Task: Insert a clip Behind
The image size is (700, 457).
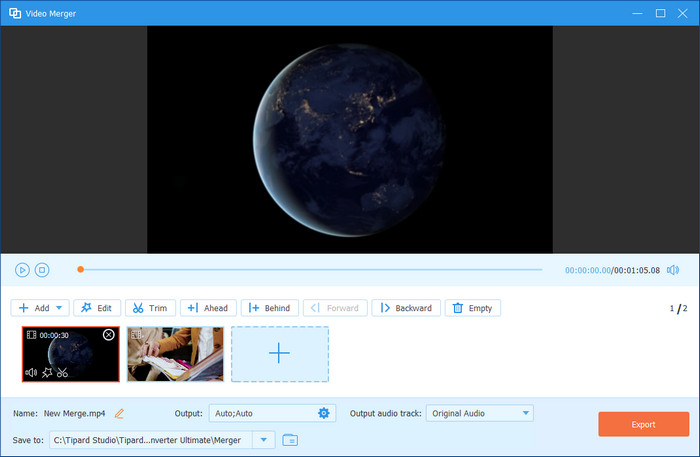Action: [270, 308]
